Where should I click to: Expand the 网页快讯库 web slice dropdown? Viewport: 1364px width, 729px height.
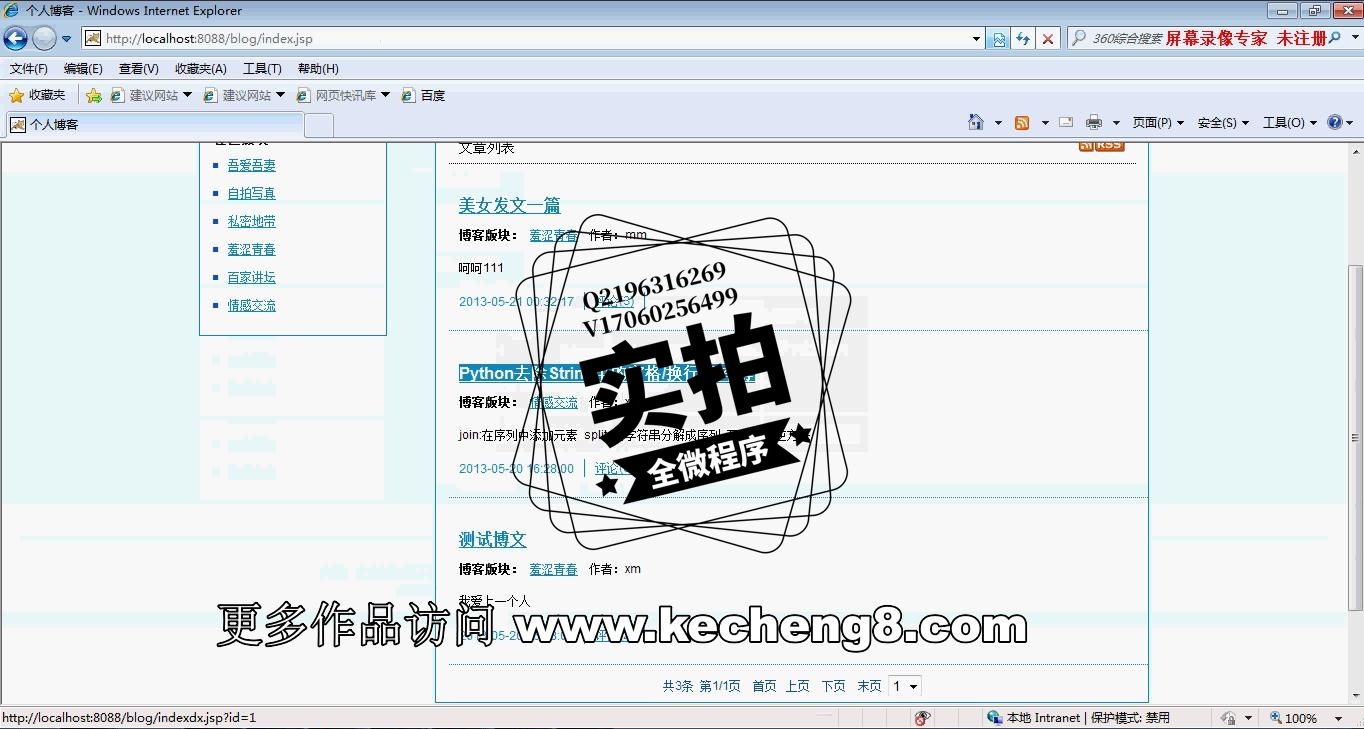pos(385,95)
